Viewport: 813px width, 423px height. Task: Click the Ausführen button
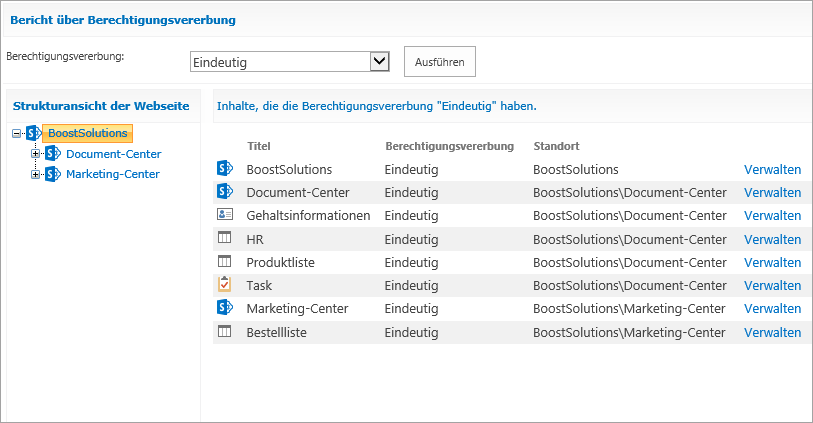(440, 62)
